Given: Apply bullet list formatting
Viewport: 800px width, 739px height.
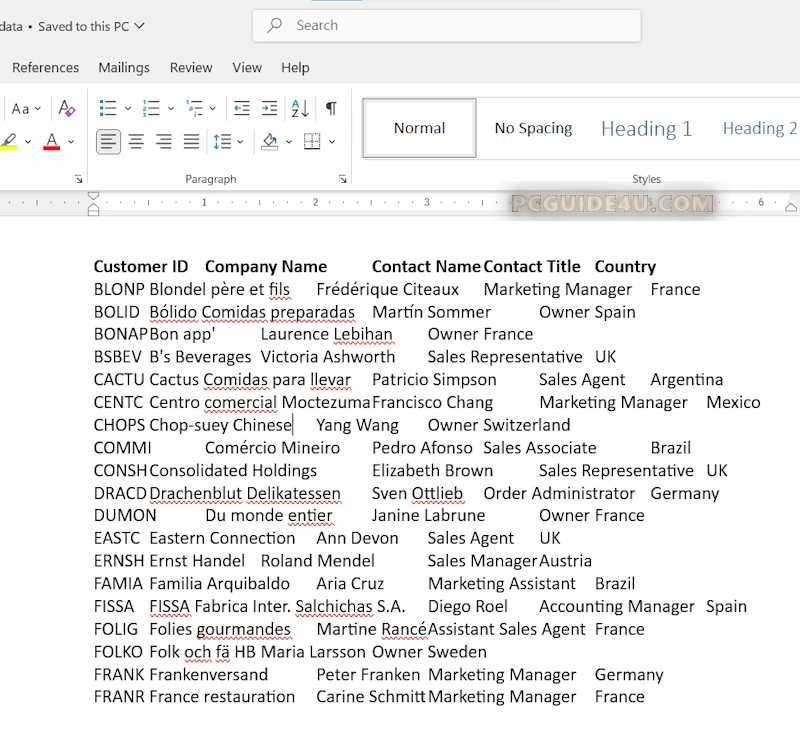Looking at the screenshot, I should pyautogui.click(x=108, y=108).
